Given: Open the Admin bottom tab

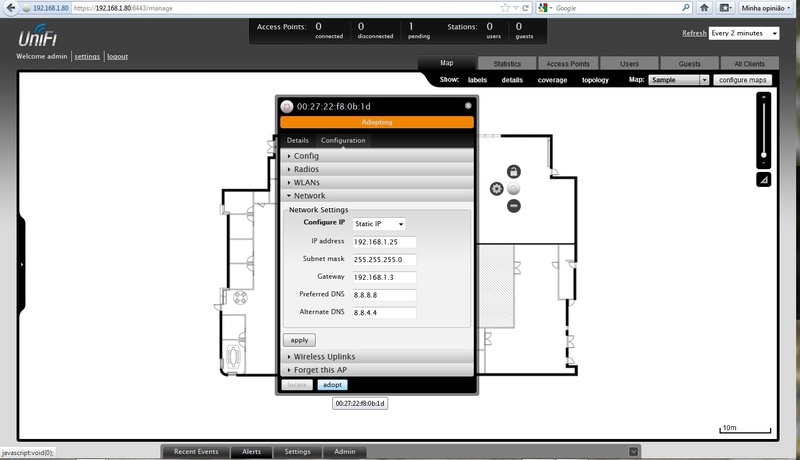Looking at the screenshot, I should [344, 451].
